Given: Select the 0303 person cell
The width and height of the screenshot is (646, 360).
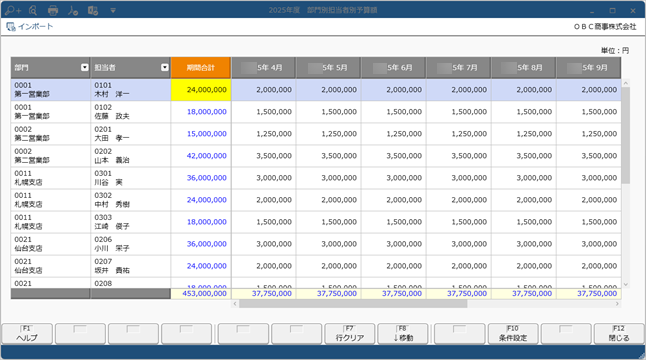Looking at the screenshot, I should click(x=131, y=222).
